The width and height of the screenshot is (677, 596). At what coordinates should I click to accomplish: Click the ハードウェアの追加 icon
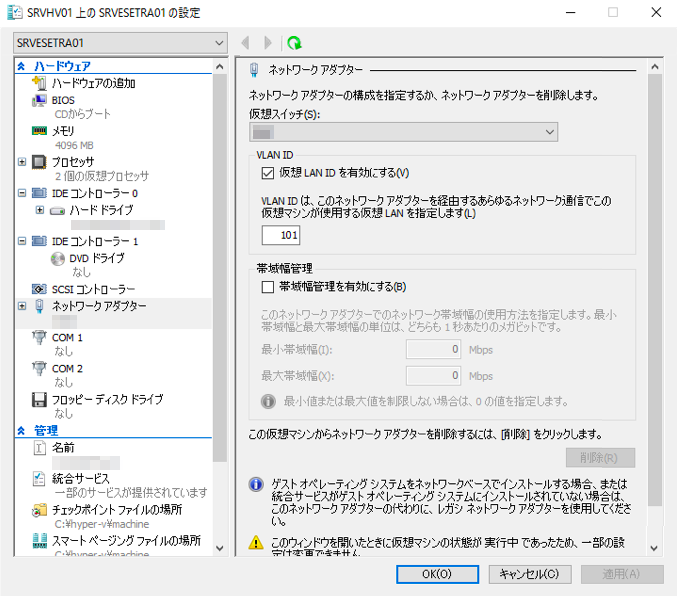[x=39, y=82]
